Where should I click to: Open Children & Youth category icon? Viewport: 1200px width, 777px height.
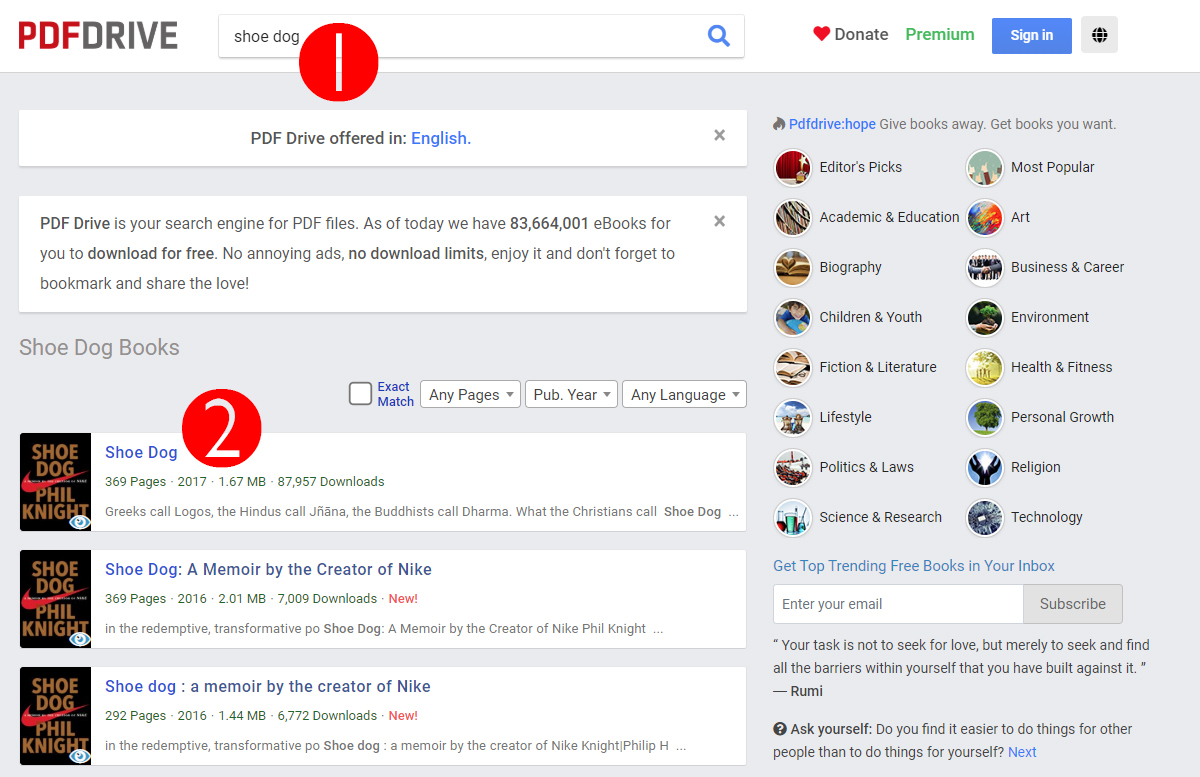pyautogui.click(x=793, y=317)
